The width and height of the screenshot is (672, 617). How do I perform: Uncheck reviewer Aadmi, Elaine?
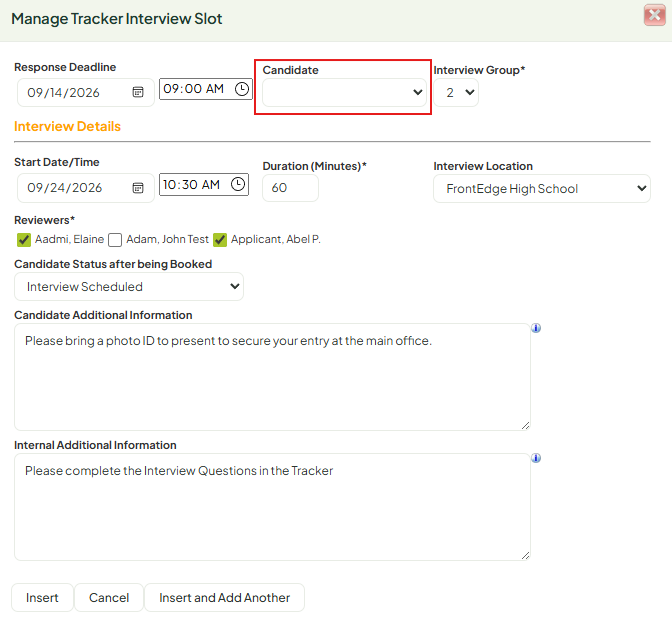pos(24,240)
